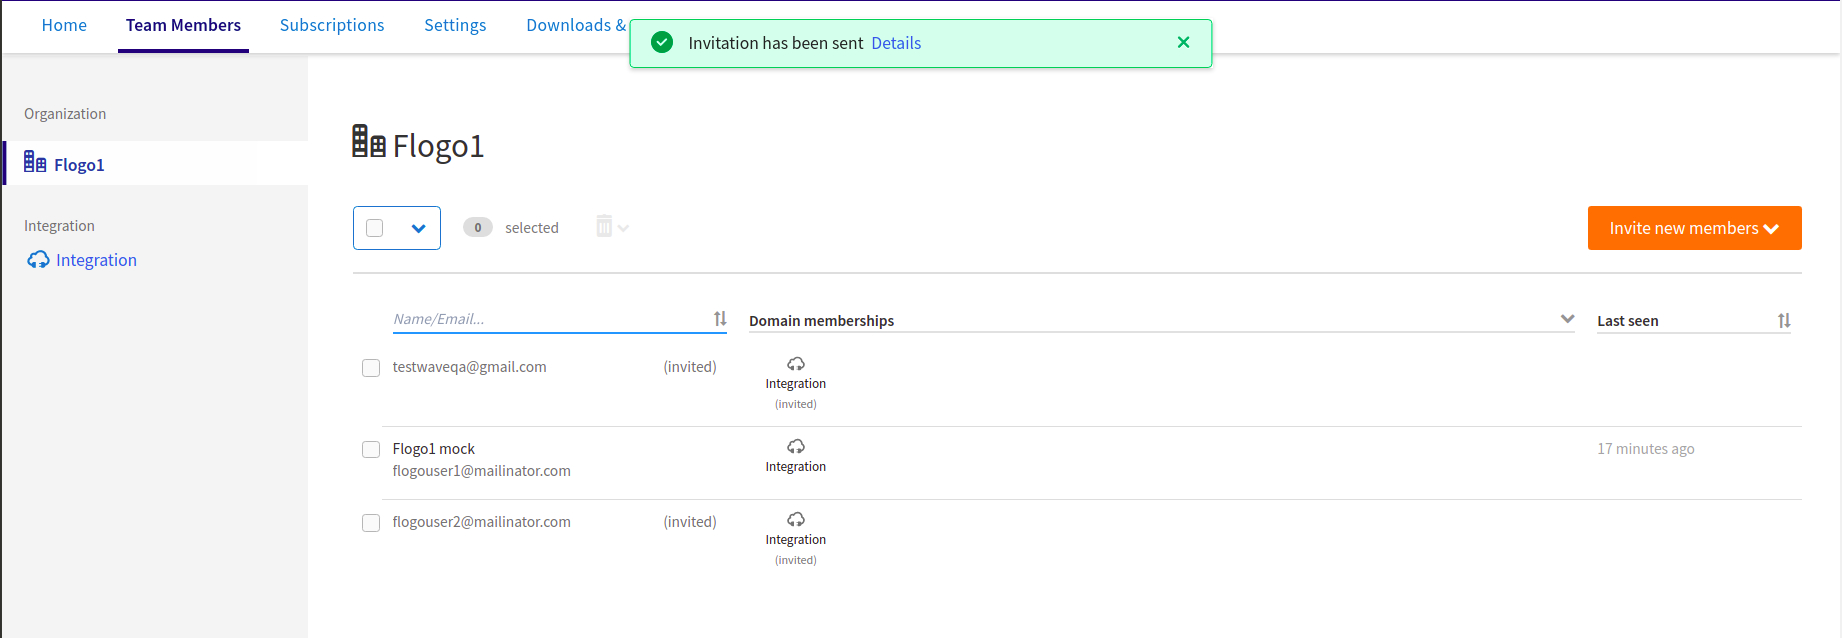Navigate to the Home link
The width and height of the screenshot is (1842, 638).
(64, 25)
